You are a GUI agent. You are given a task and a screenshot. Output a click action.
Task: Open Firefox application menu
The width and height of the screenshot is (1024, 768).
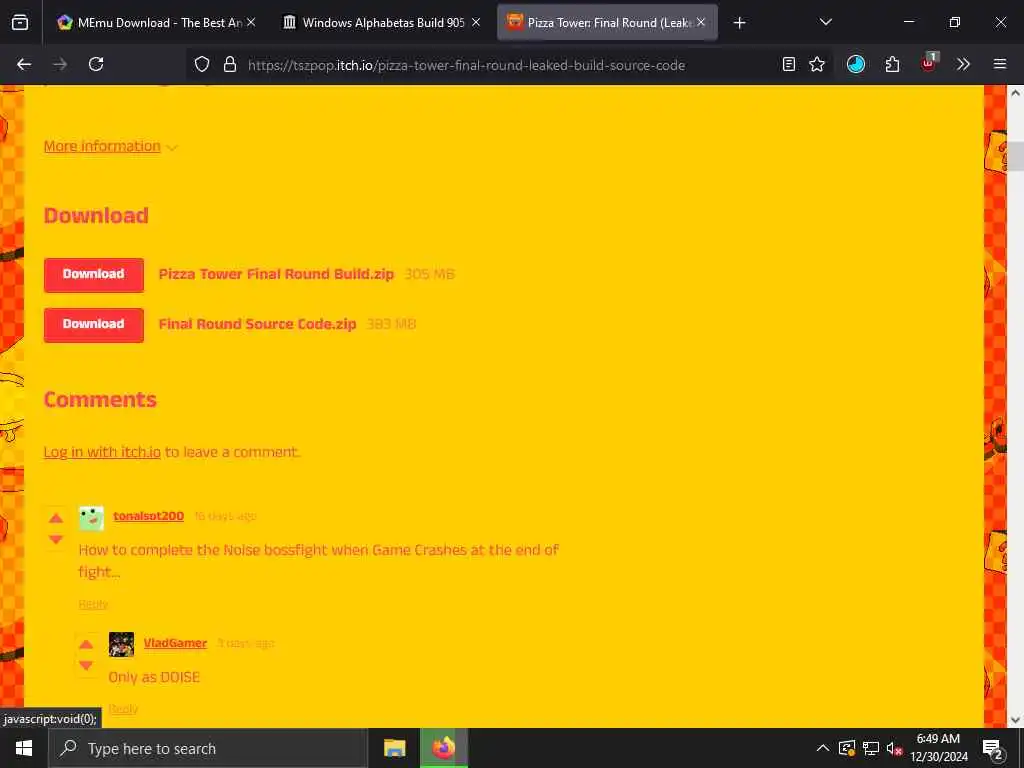(1000, 64)
